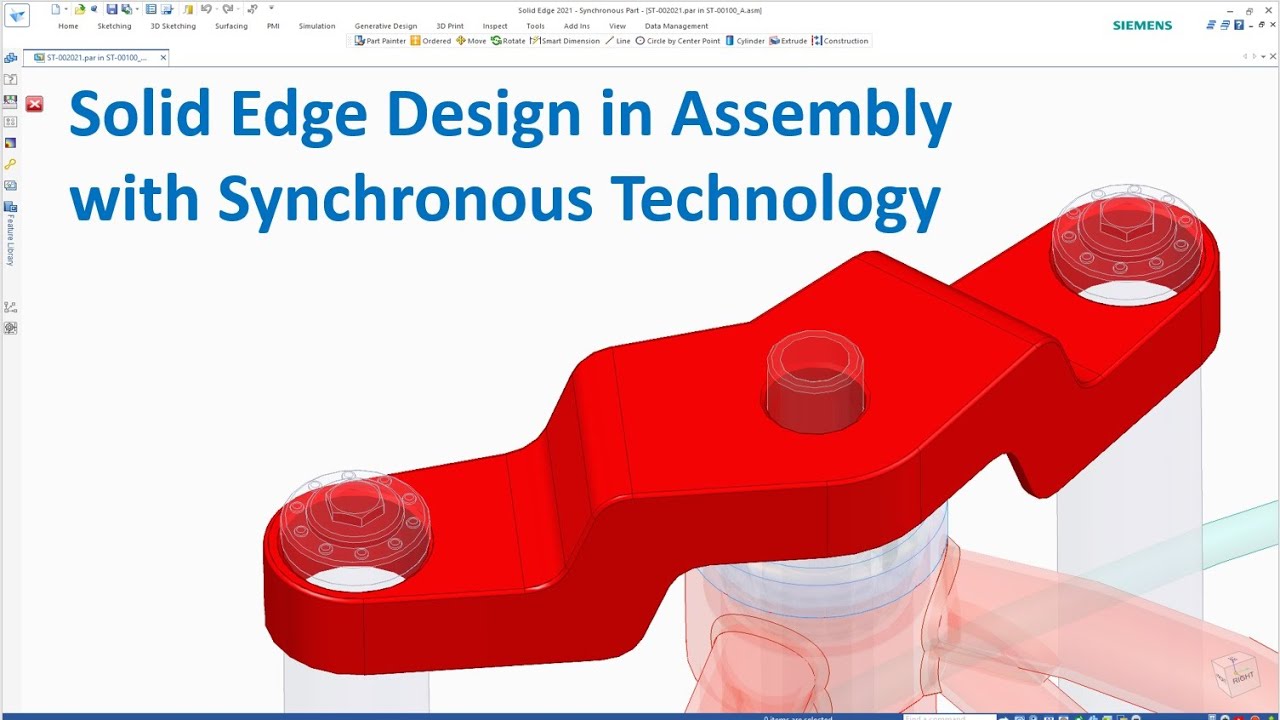Select the ST-002021.par document tab
The width and height of the screenshot is (1280, 720).
coord(96,57)
